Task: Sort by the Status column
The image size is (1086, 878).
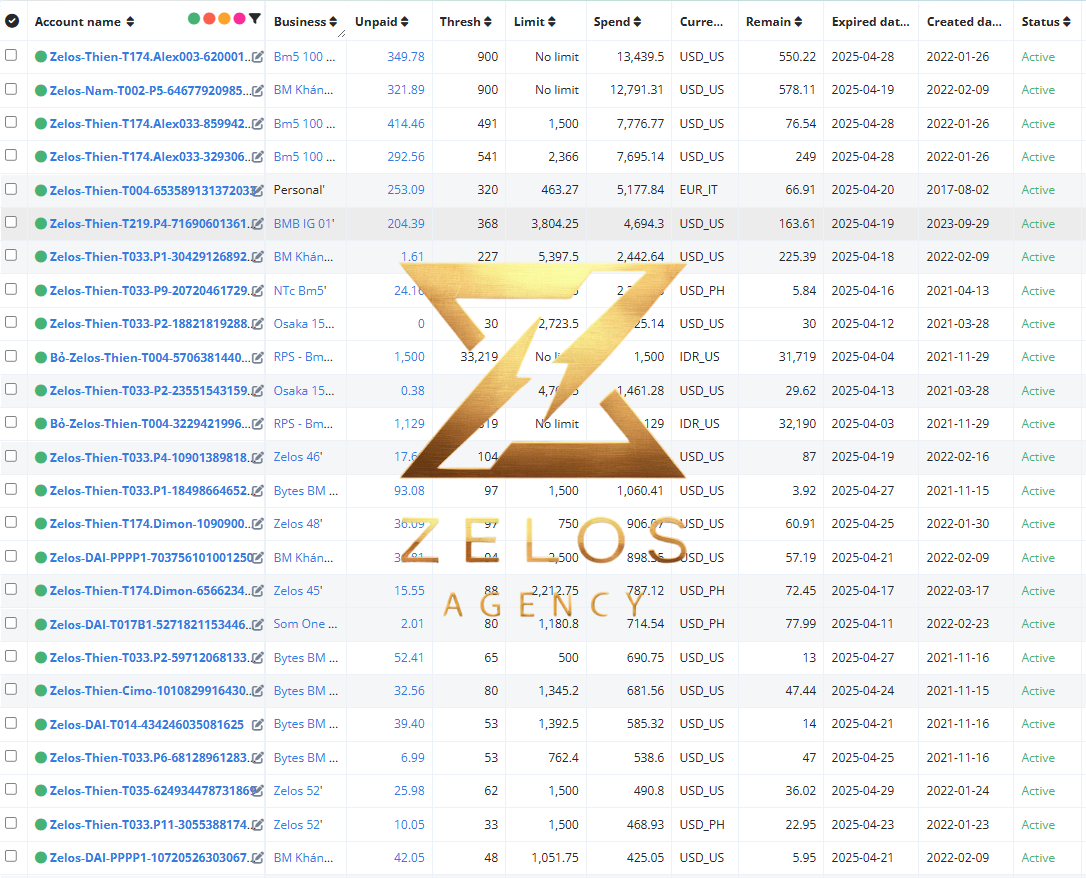Action: tap(1046, 21)
